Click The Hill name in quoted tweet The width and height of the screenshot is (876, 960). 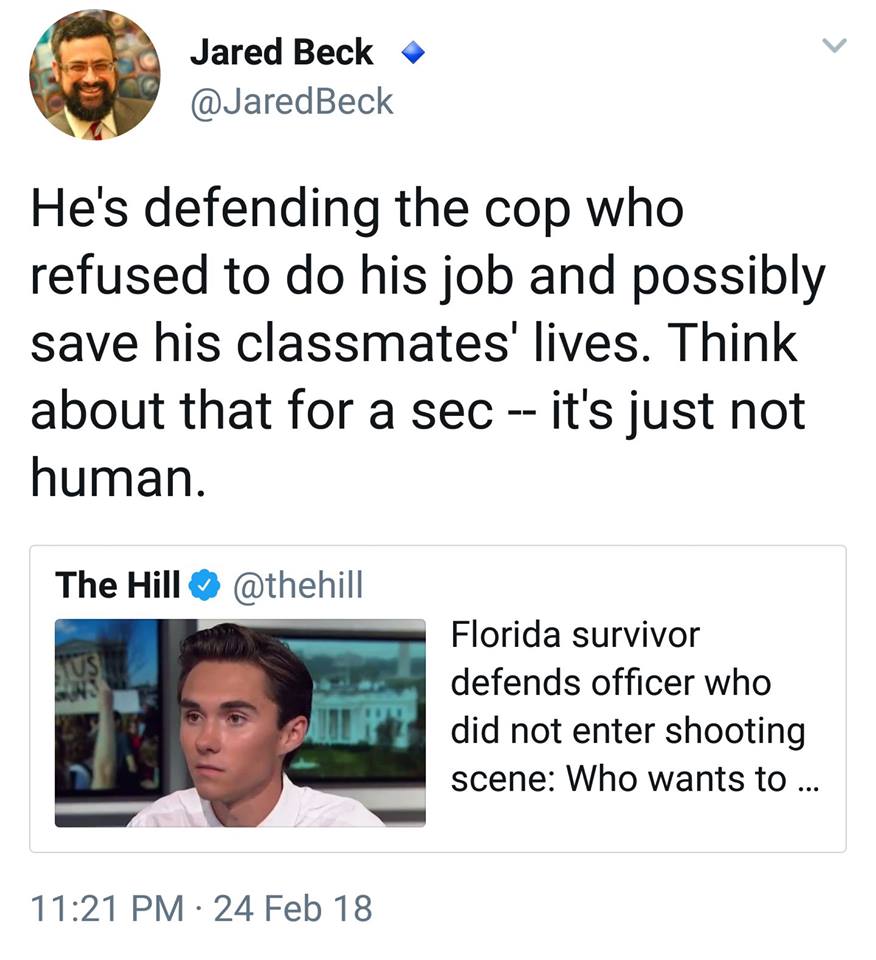(117, 584)
